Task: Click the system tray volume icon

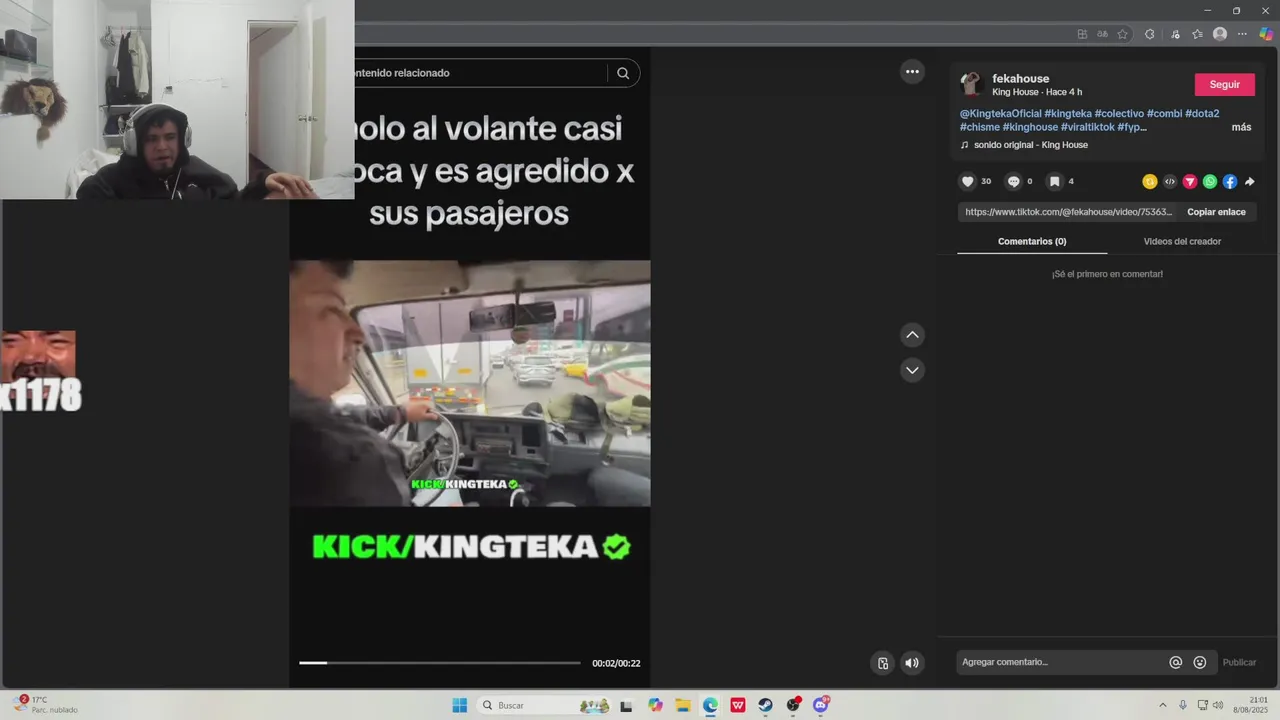Action: coord(1218,705)
